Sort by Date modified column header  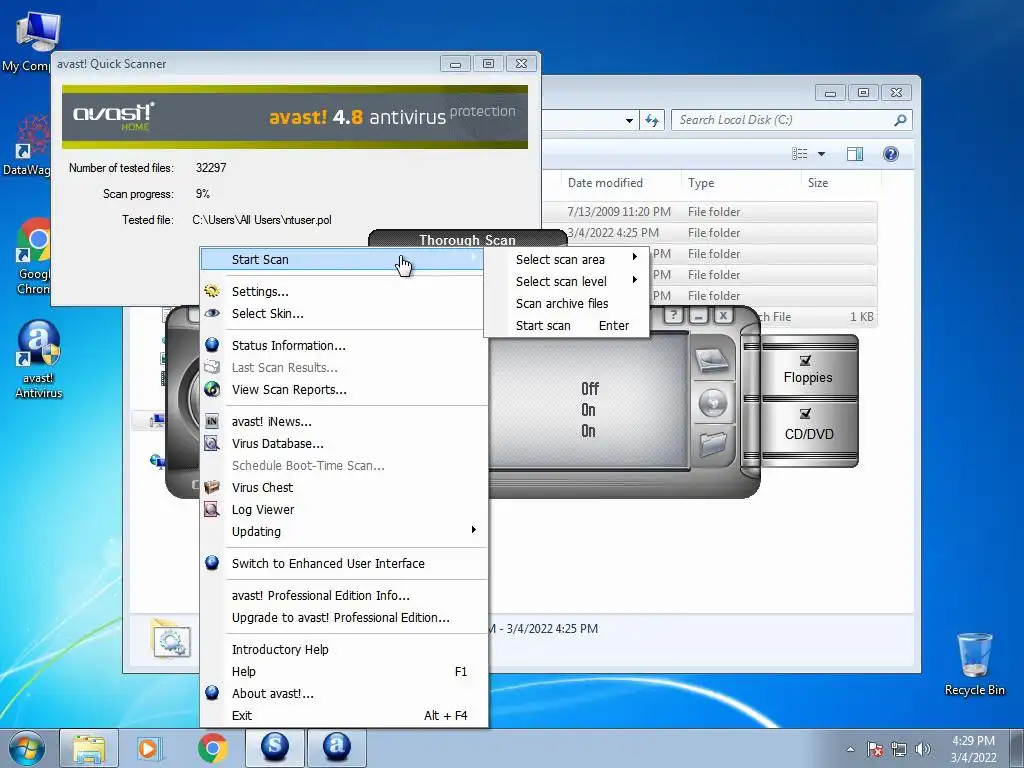pyautogui.click(x=620, y=183)
